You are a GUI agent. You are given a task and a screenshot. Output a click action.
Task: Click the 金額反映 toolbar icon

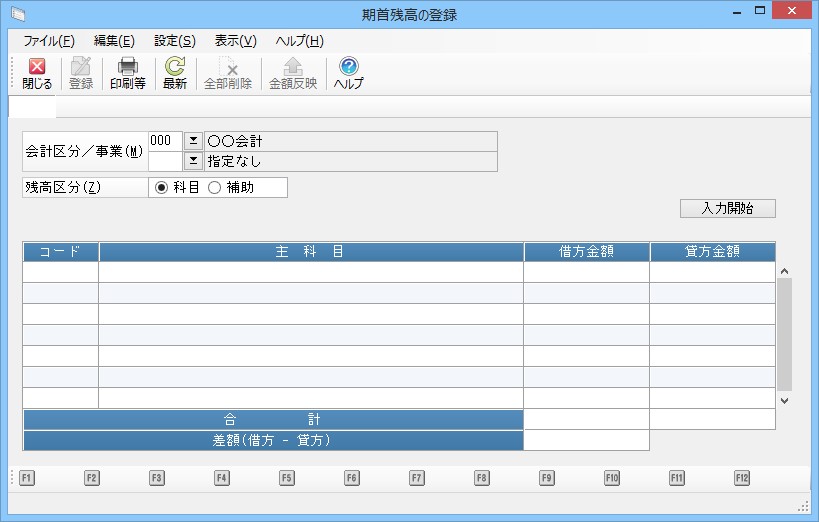[293, 68]
